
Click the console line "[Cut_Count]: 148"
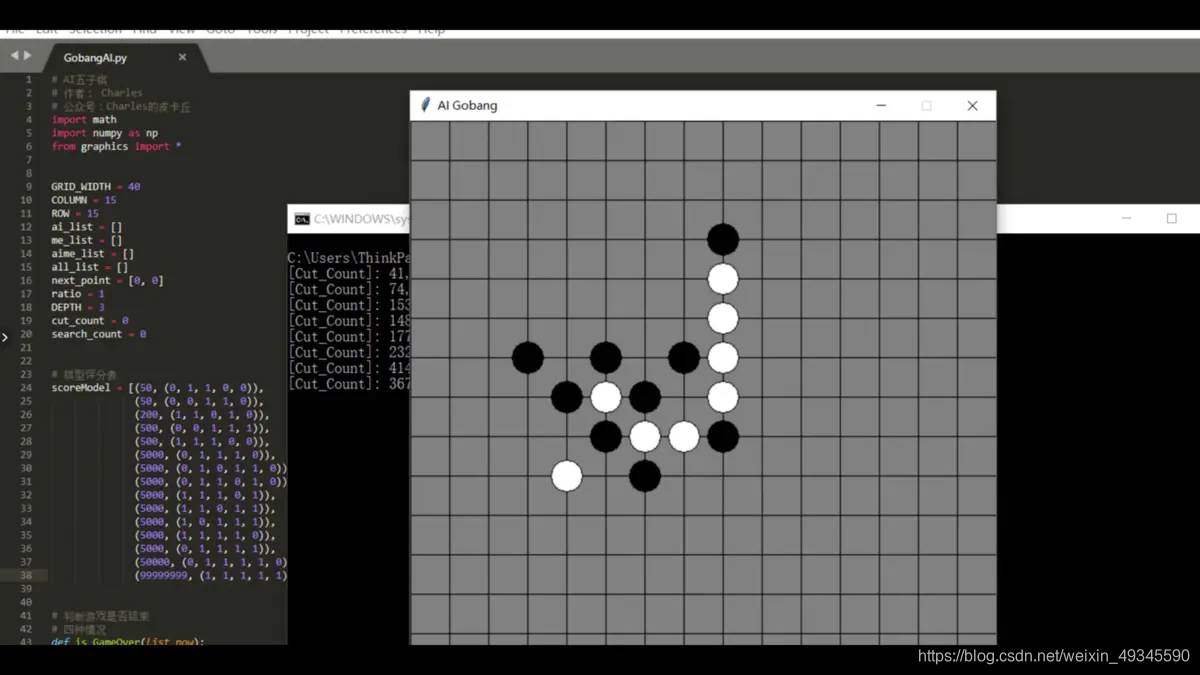tap(348, 321)
